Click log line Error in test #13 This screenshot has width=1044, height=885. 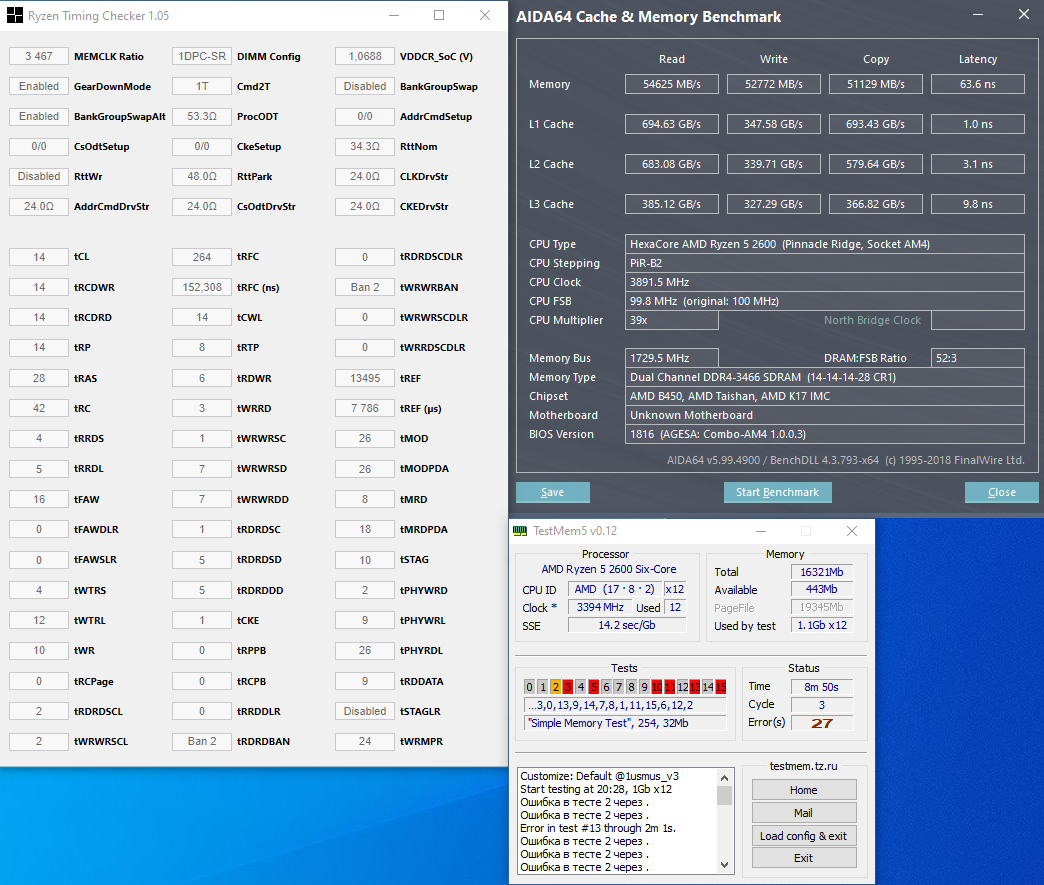tap(598, 828)
